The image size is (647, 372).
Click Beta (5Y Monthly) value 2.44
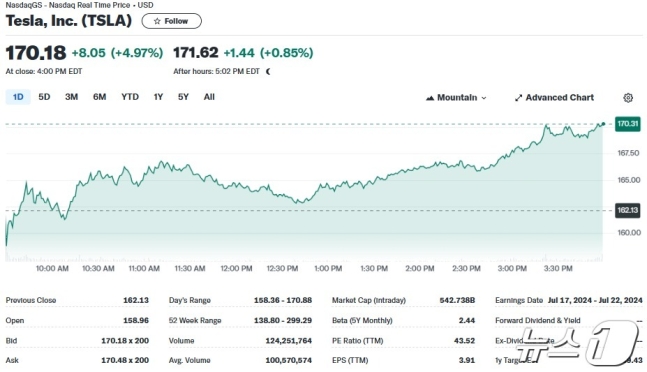(467, 320)
